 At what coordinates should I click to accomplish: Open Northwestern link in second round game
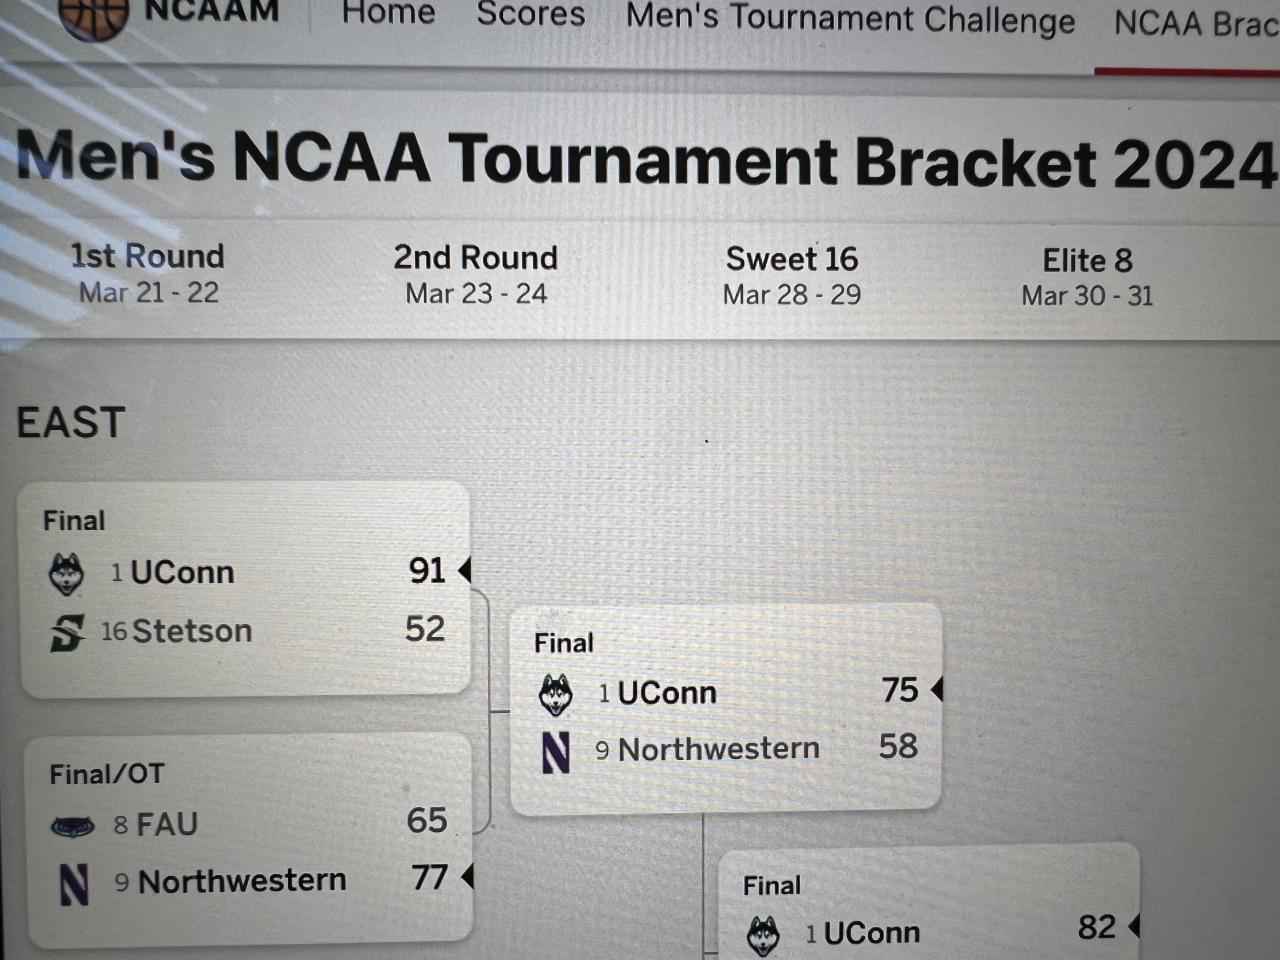(718, 749)
